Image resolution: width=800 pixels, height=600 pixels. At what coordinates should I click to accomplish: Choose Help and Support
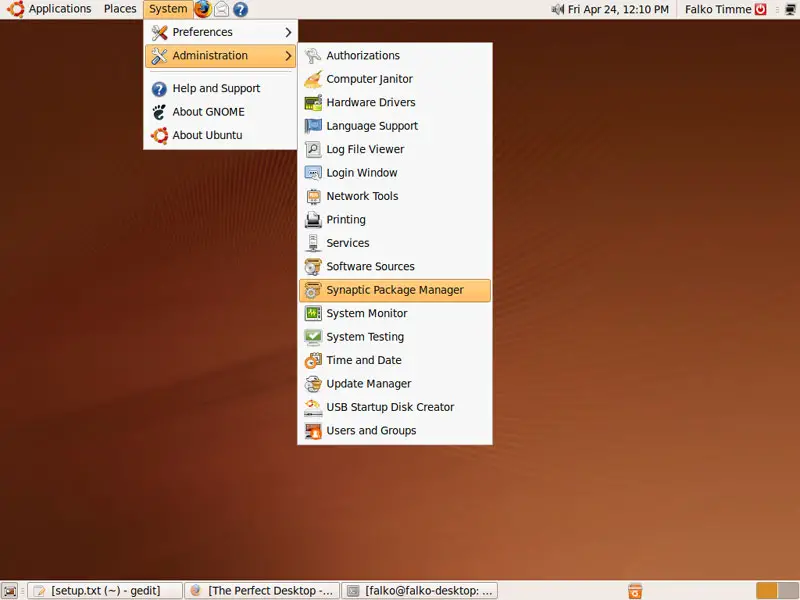[x=220, y=88]
